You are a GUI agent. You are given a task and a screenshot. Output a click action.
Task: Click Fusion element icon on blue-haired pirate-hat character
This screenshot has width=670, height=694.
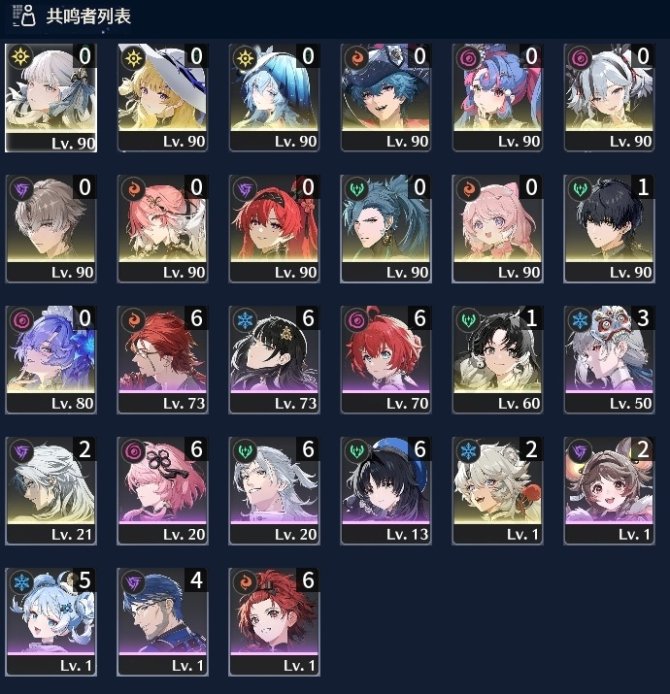(357, 58)
